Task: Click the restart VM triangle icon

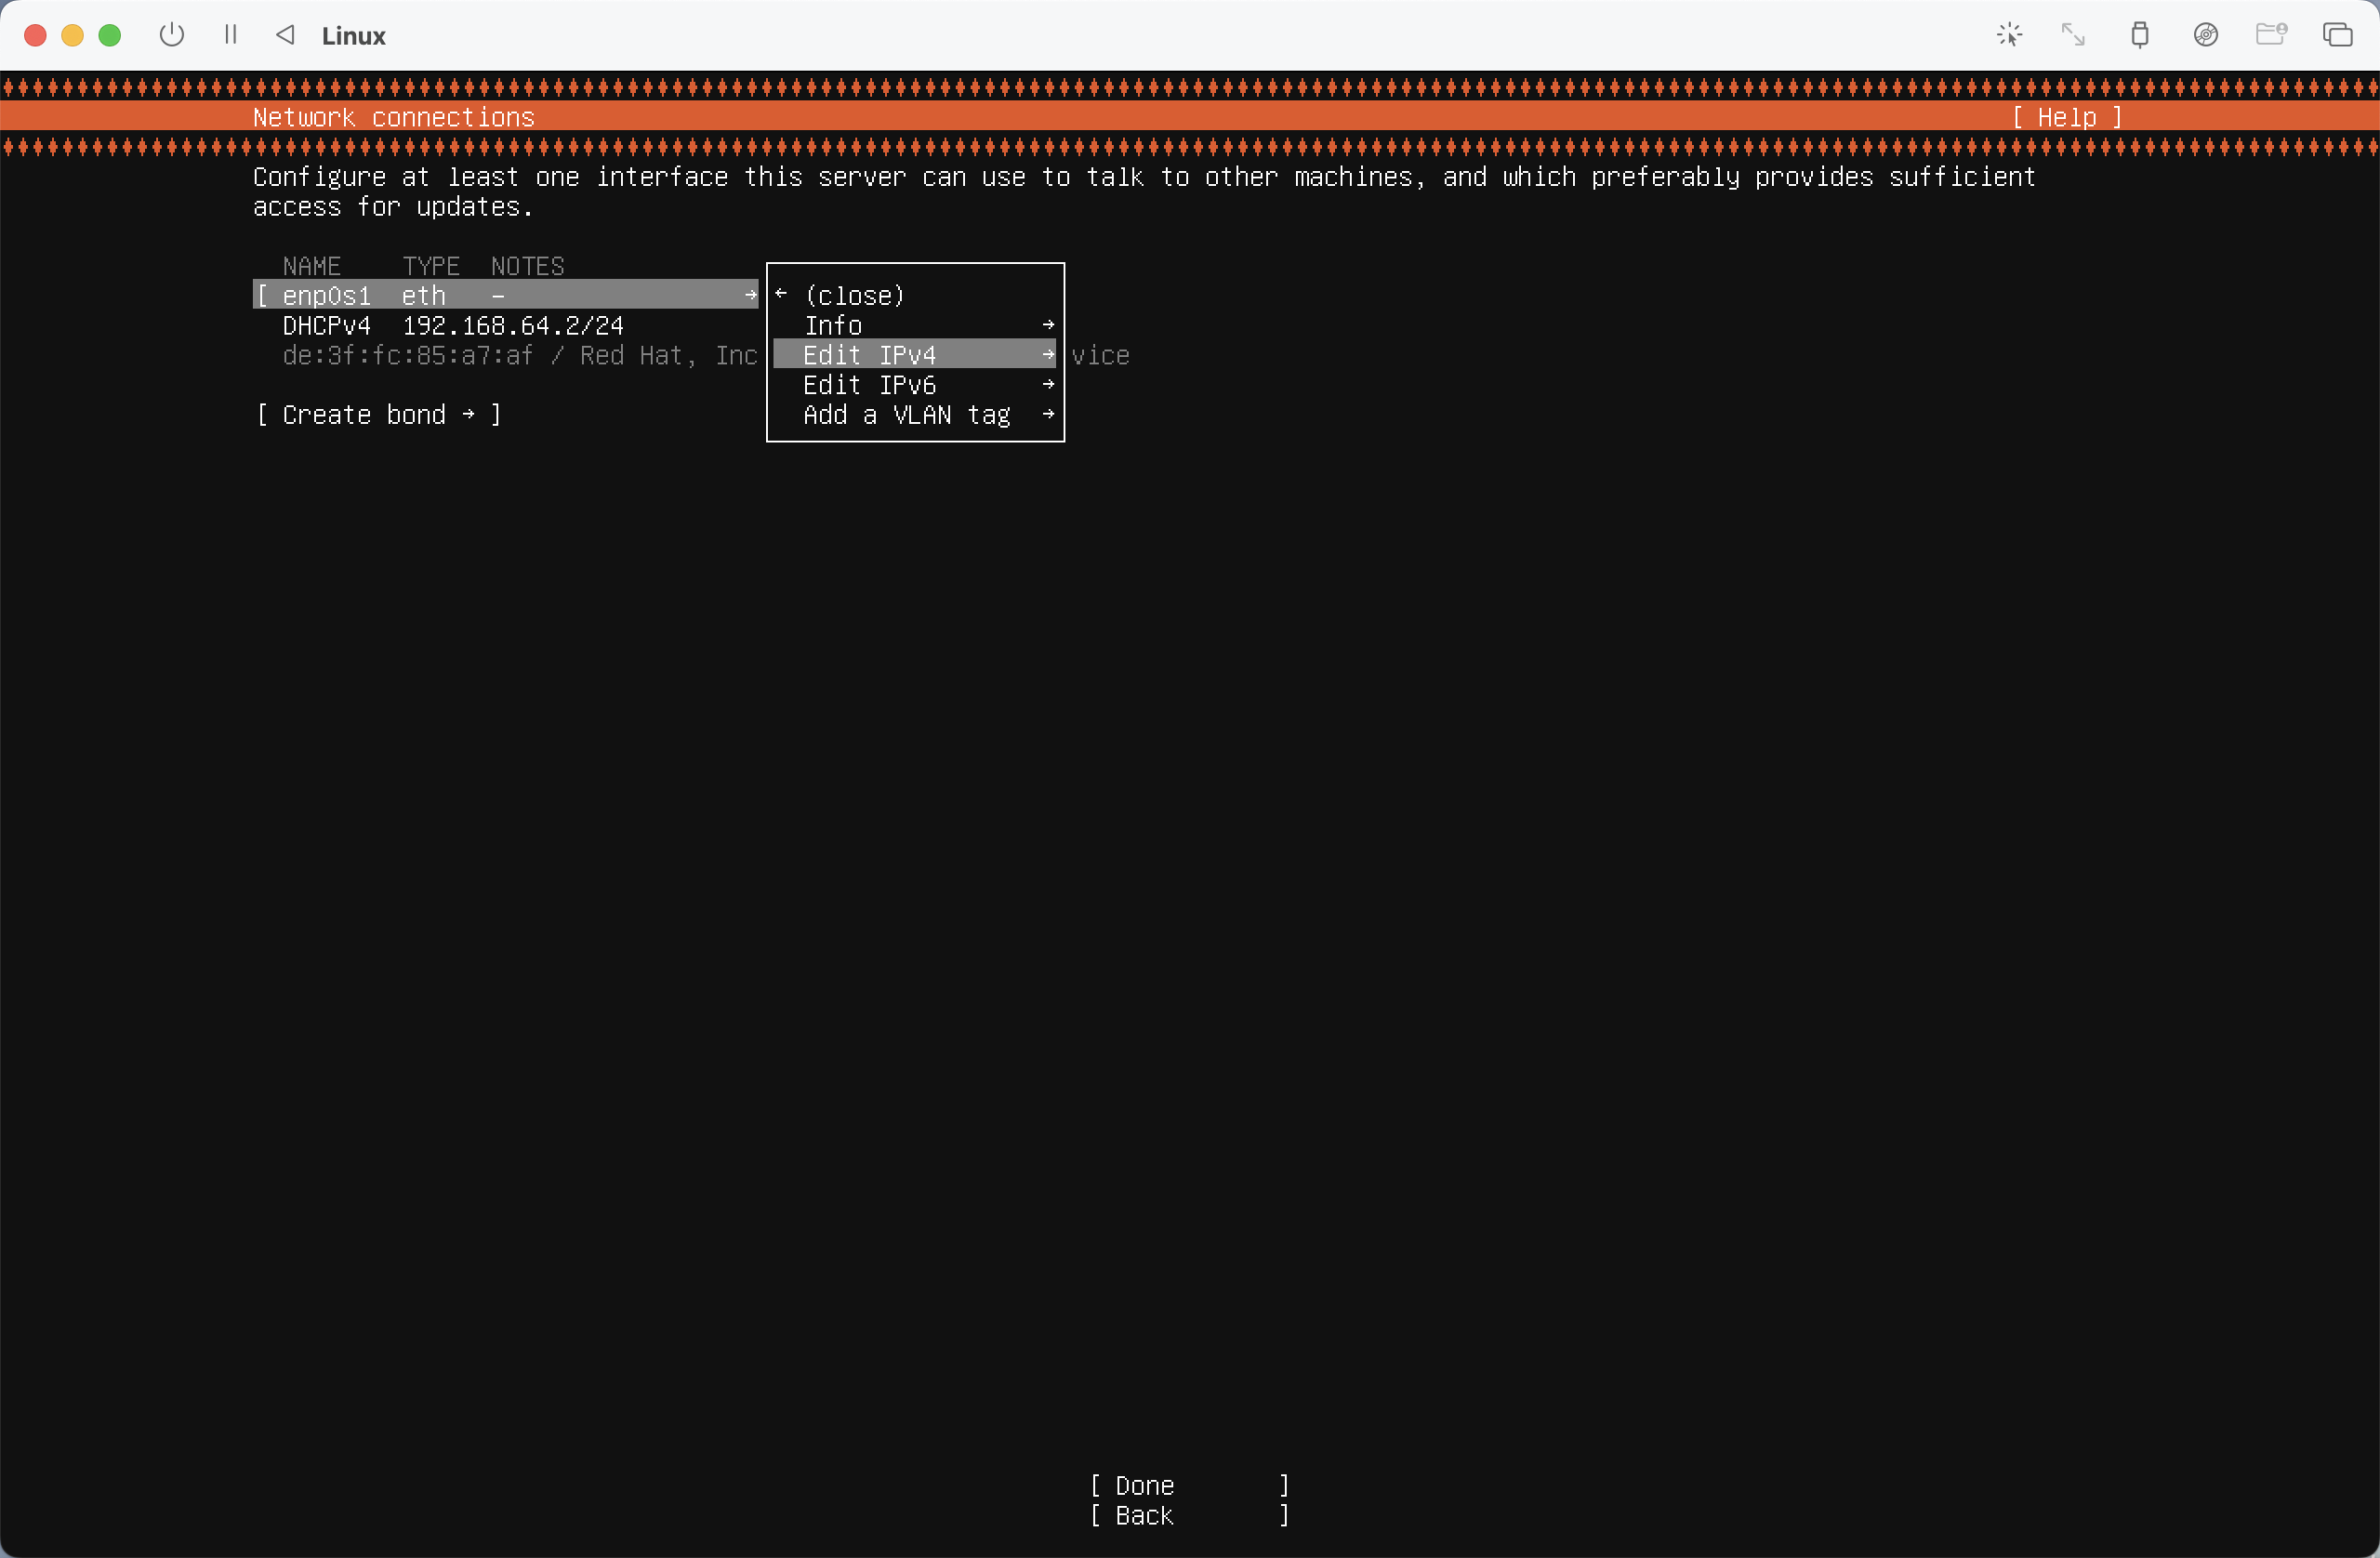Action: (286, 35)
